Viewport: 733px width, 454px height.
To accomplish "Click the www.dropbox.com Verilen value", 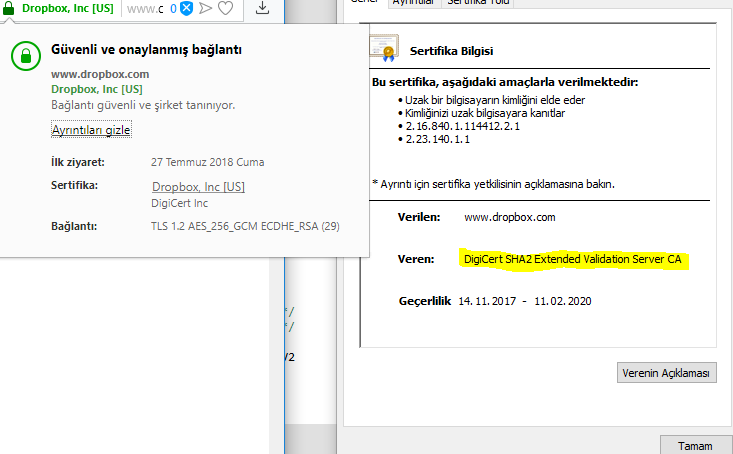I will pos(510,217).
